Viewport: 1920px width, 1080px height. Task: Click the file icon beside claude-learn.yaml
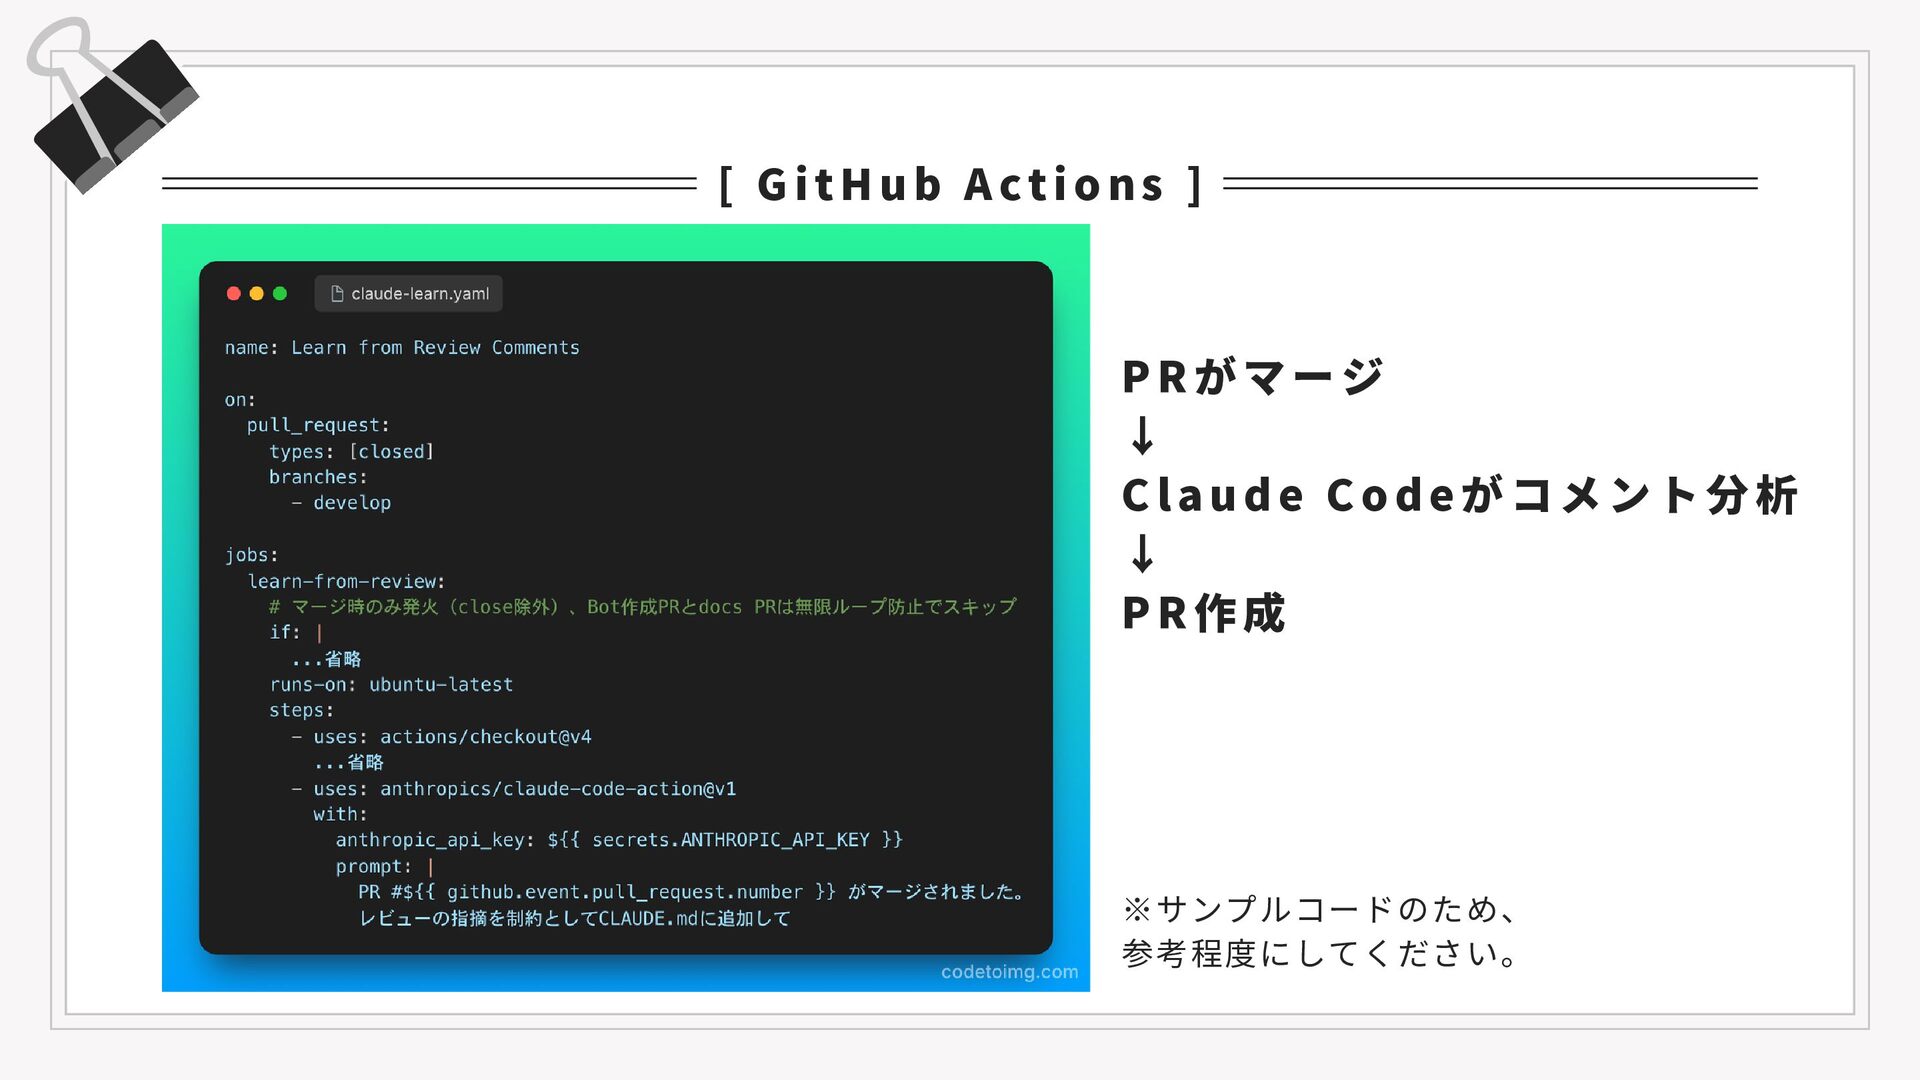[x=337, y=293]
